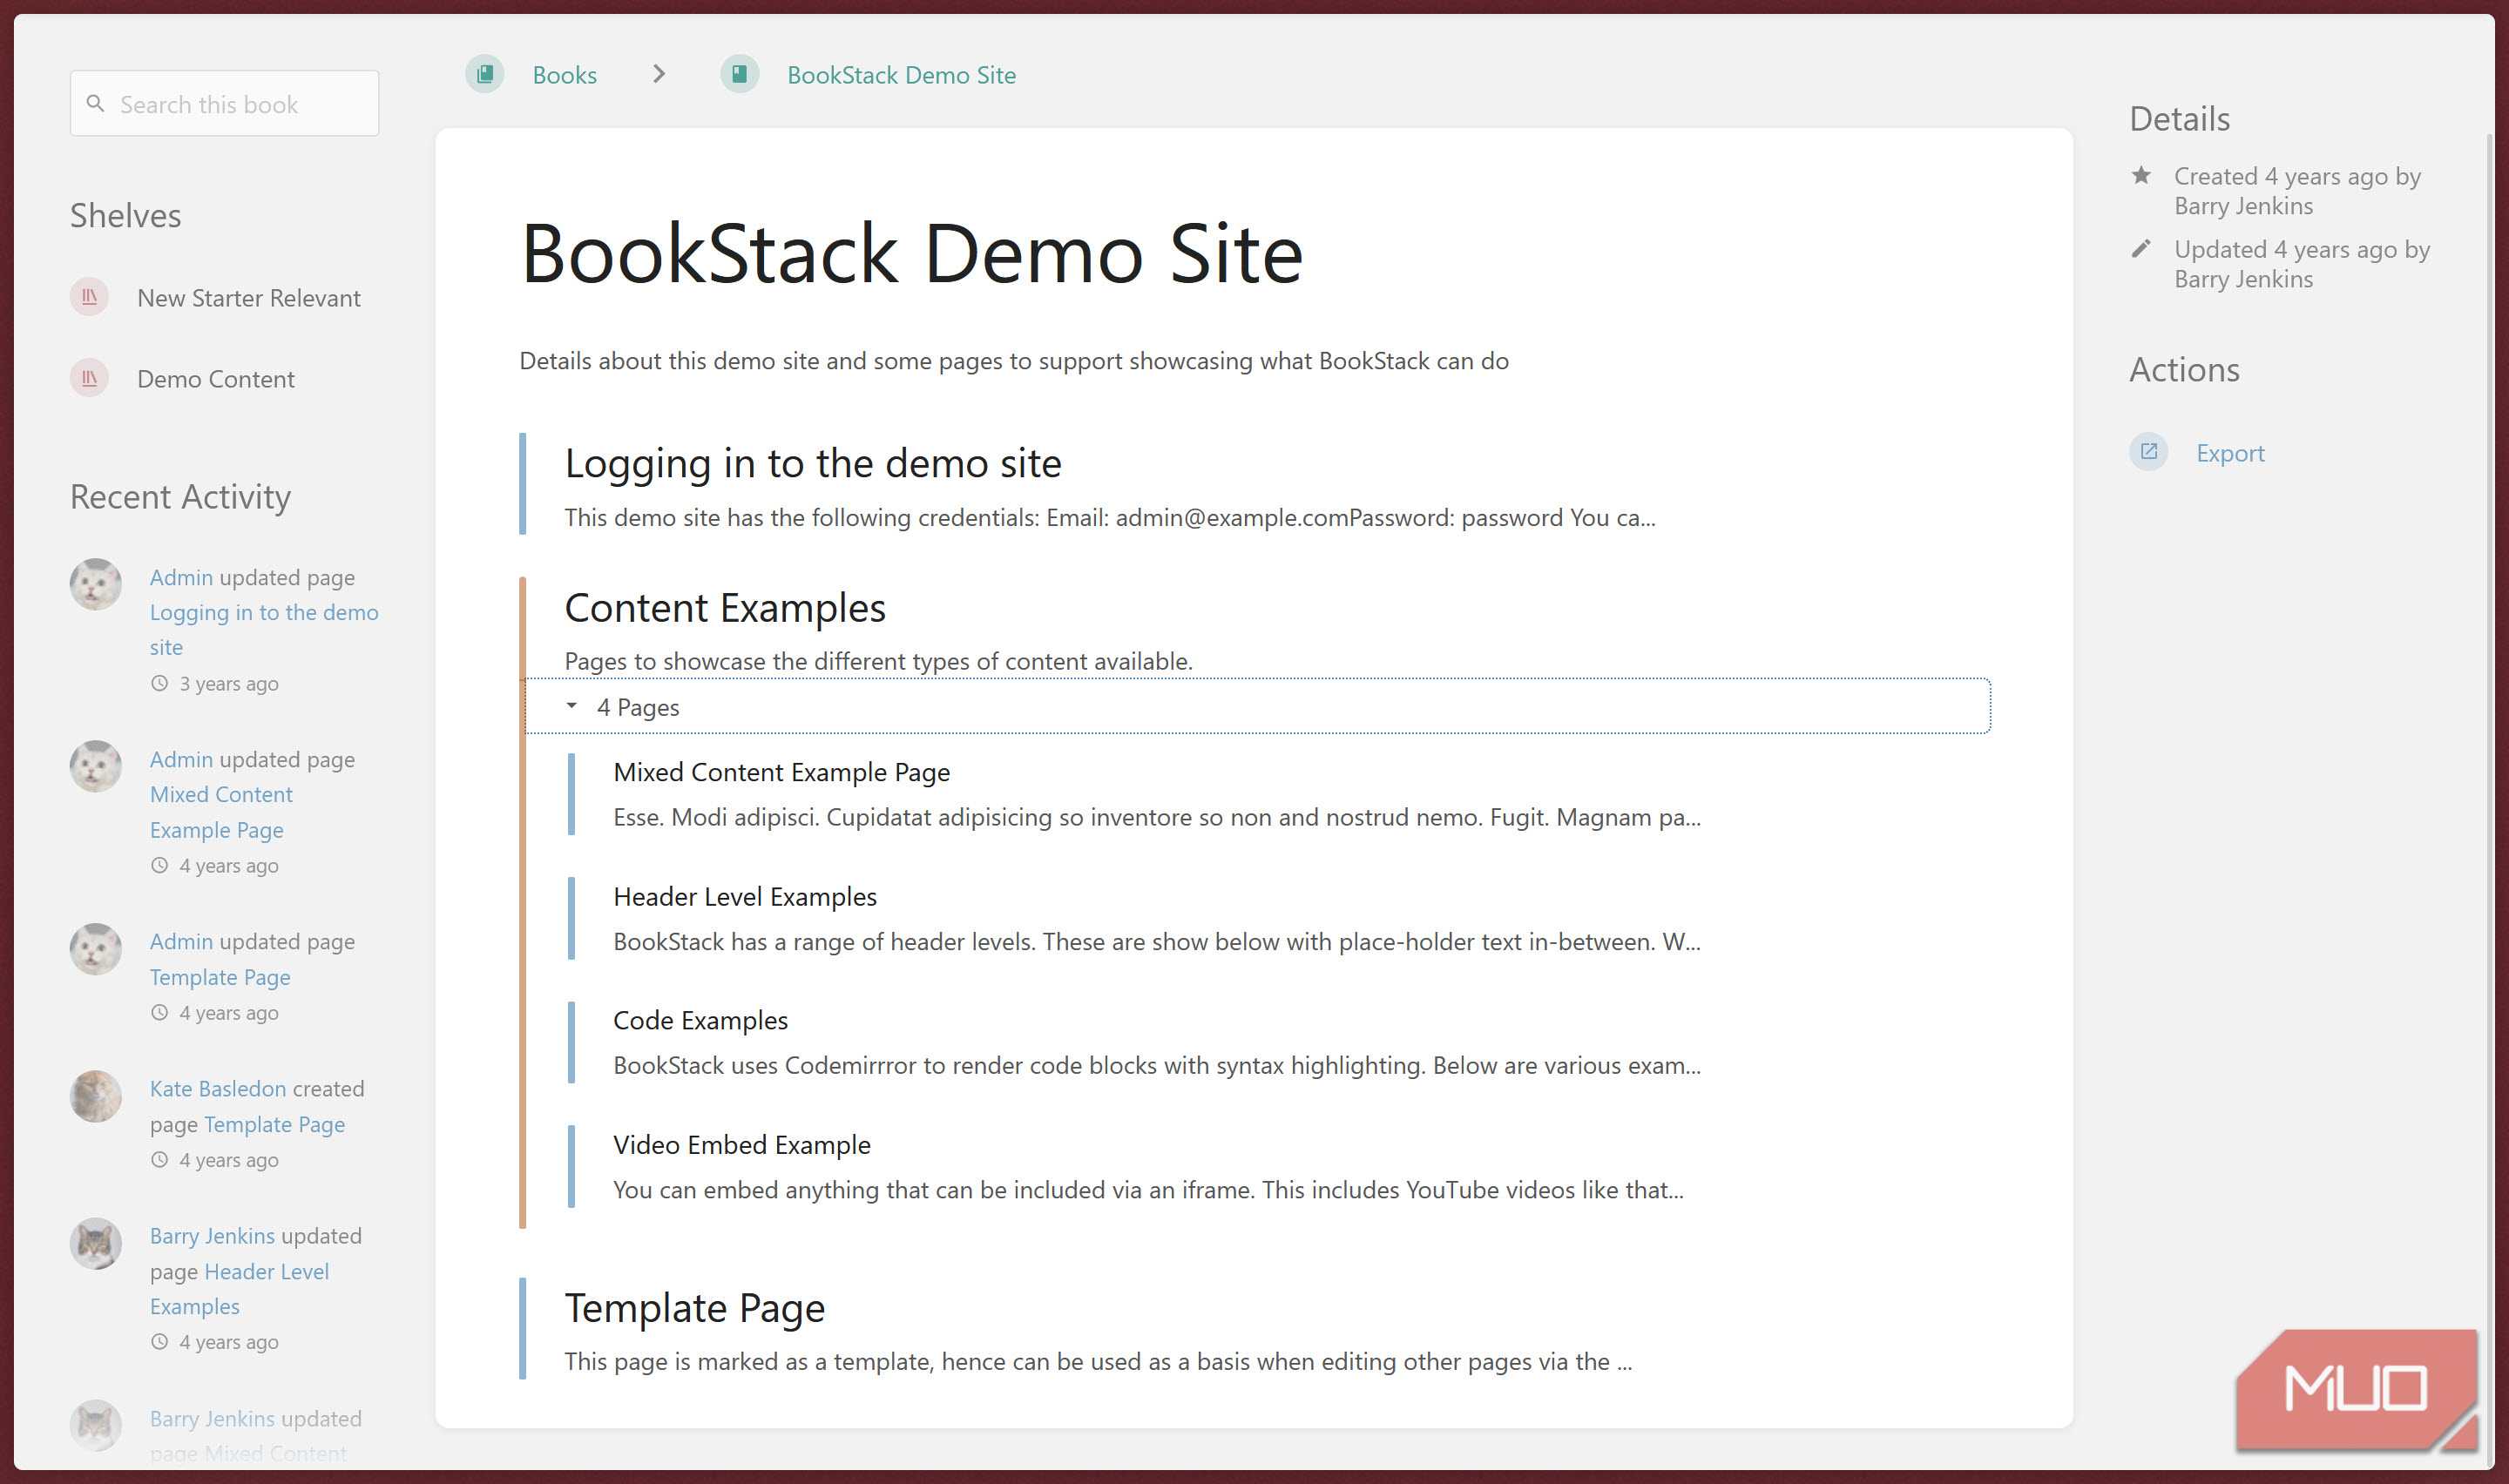Click the Created star icon in Details
The width and height of the screenshot is (2509, 1484).
(2141, 175)
